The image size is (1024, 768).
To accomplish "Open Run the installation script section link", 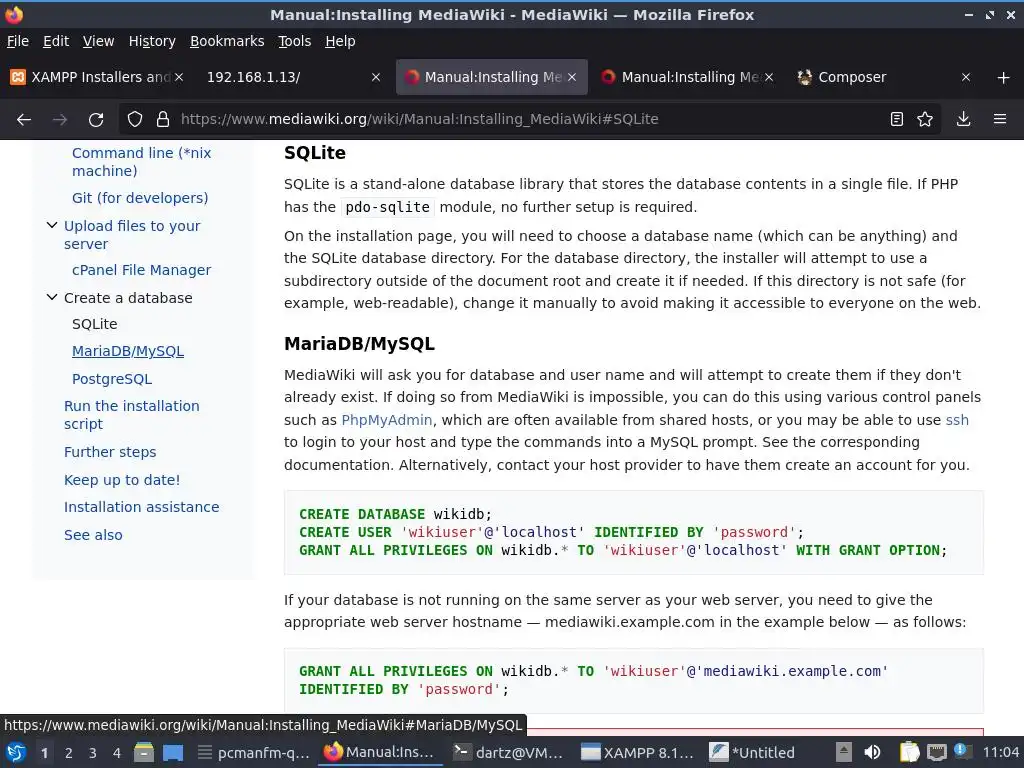I will pyautogui.click(x=132, y=415).
